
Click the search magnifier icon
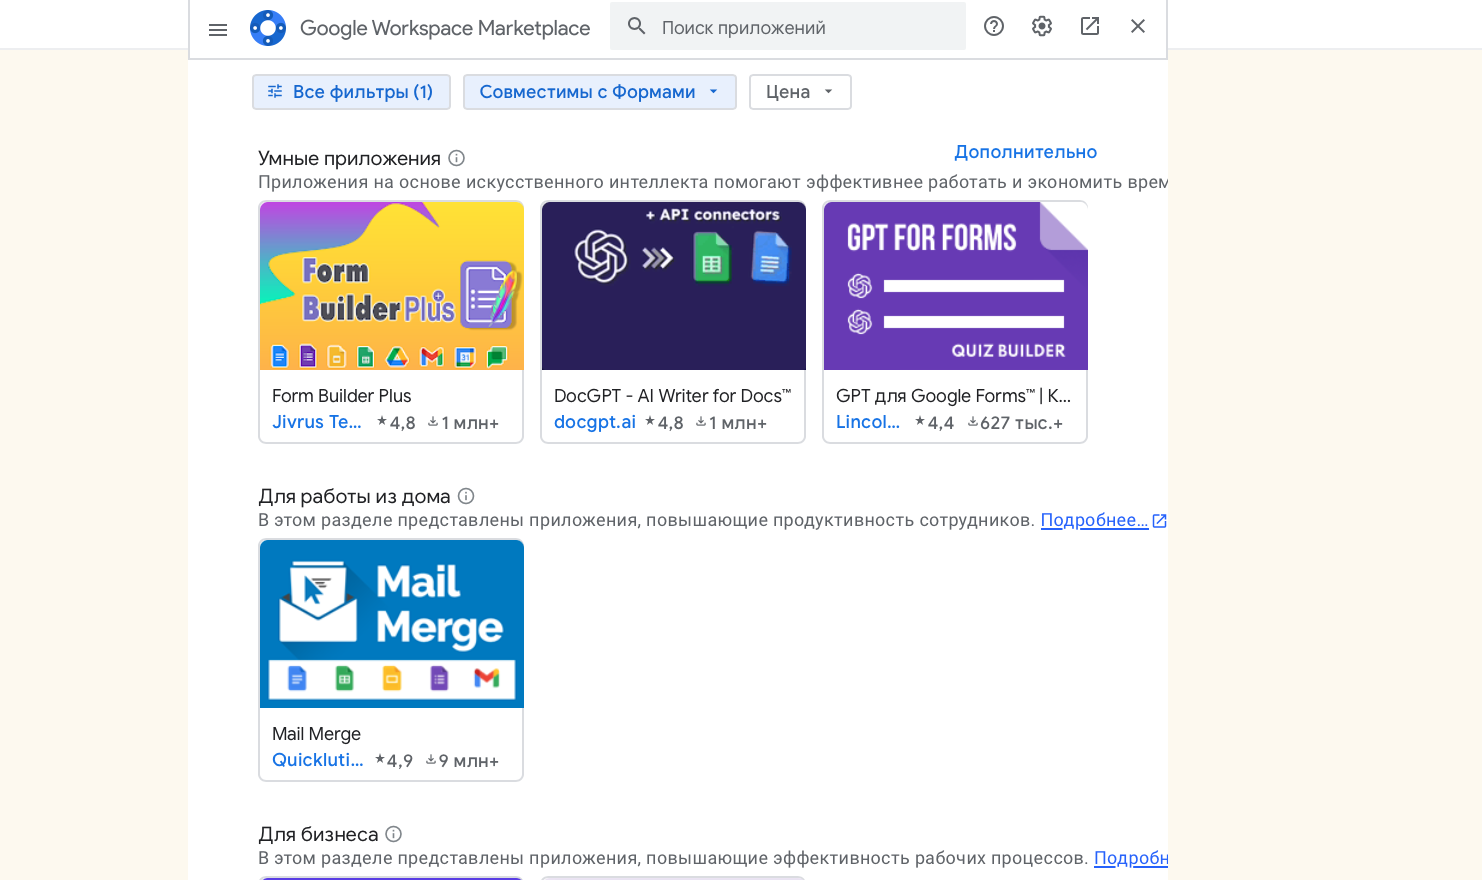[x=637, y=26]
